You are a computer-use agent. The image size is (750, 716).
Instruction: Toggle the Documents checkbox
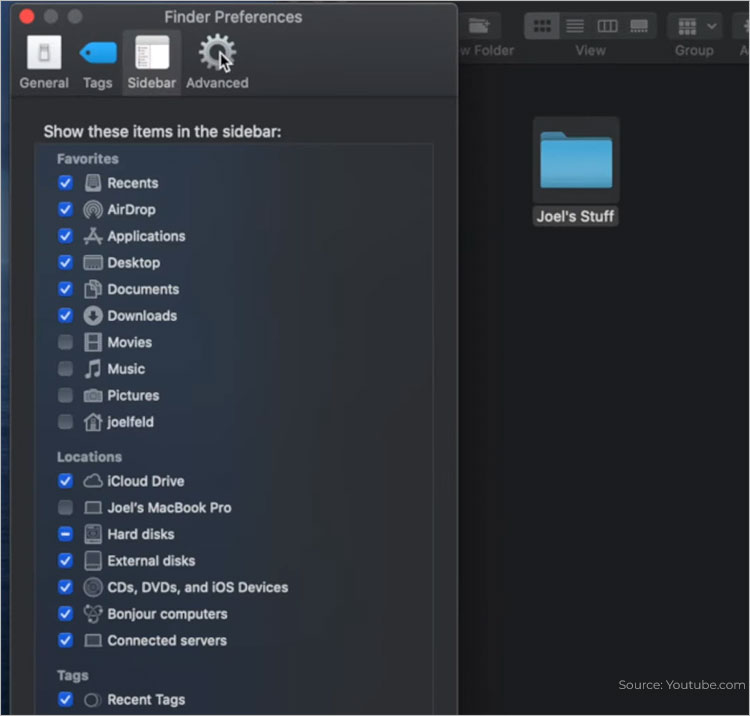(66, 289)
